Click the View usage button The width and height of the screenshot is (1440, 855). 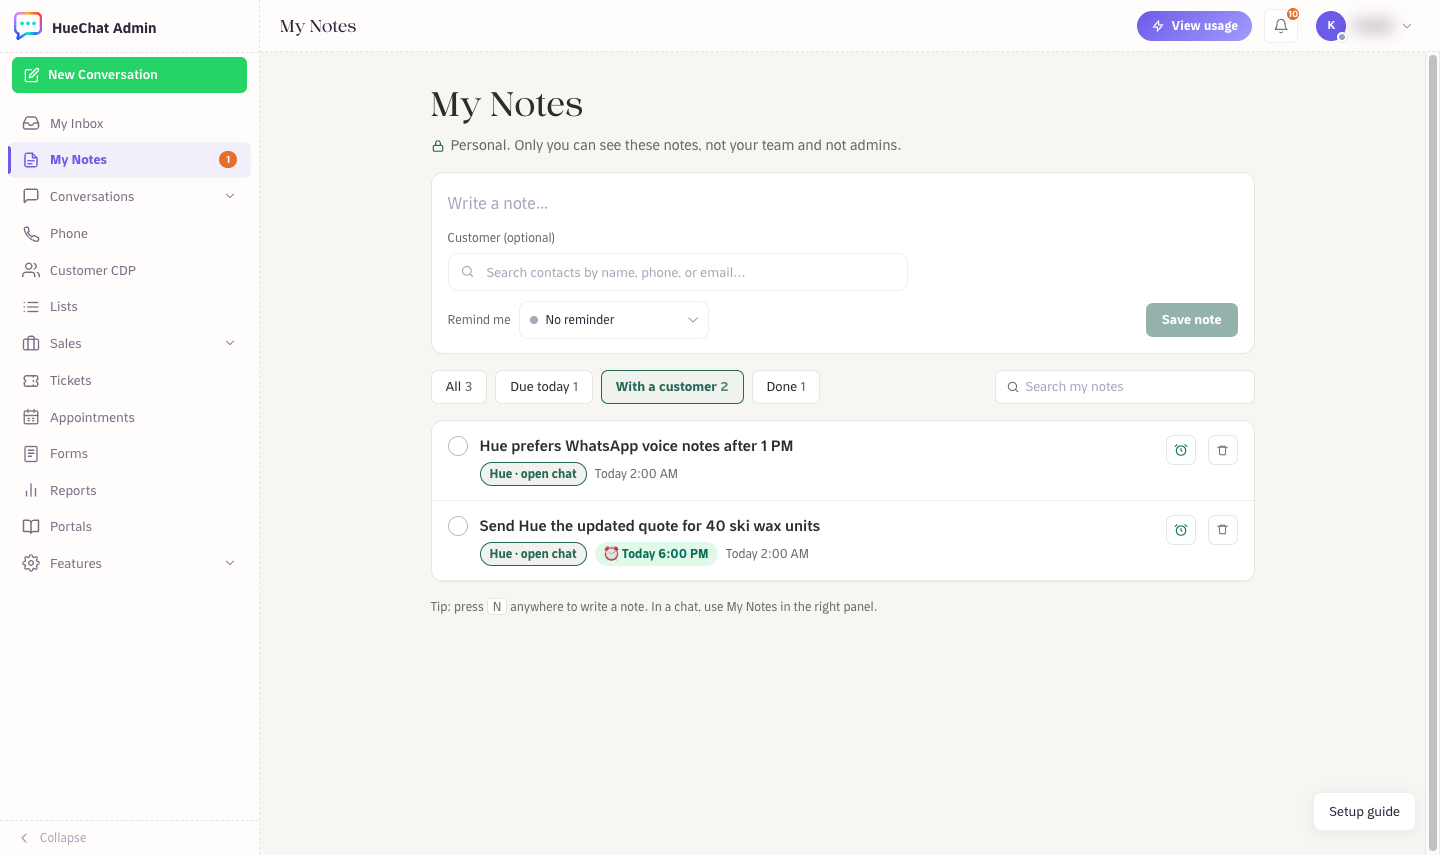1194,26
